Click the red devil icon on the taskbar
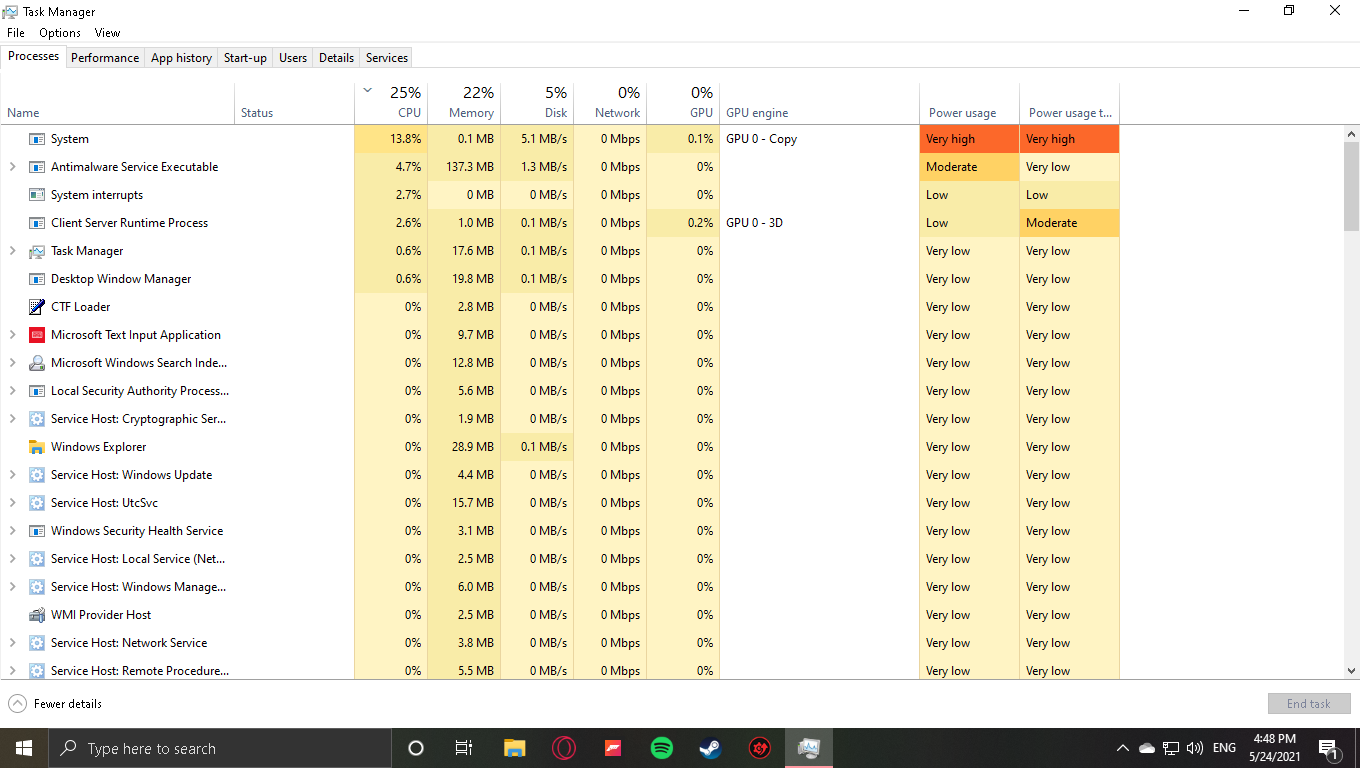The height and width of the screenshot is (768, 1360). [760, 748]
